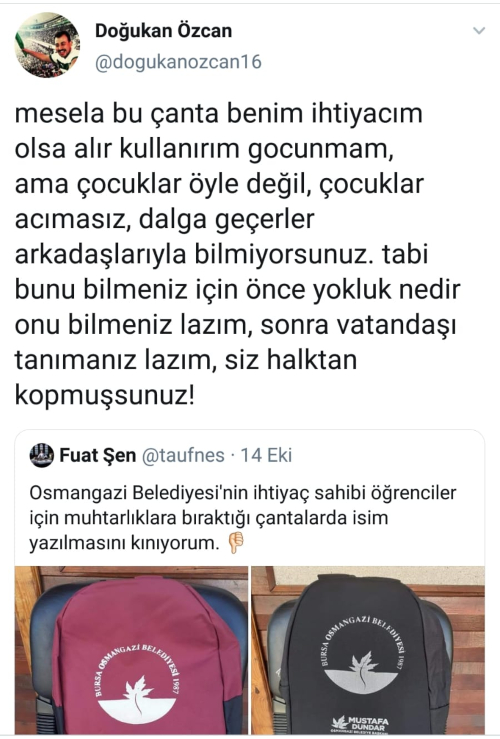The image size is (500, 739).
Task: Open the Fuat Şen name in quoted tweet
Action: point(98,455)
